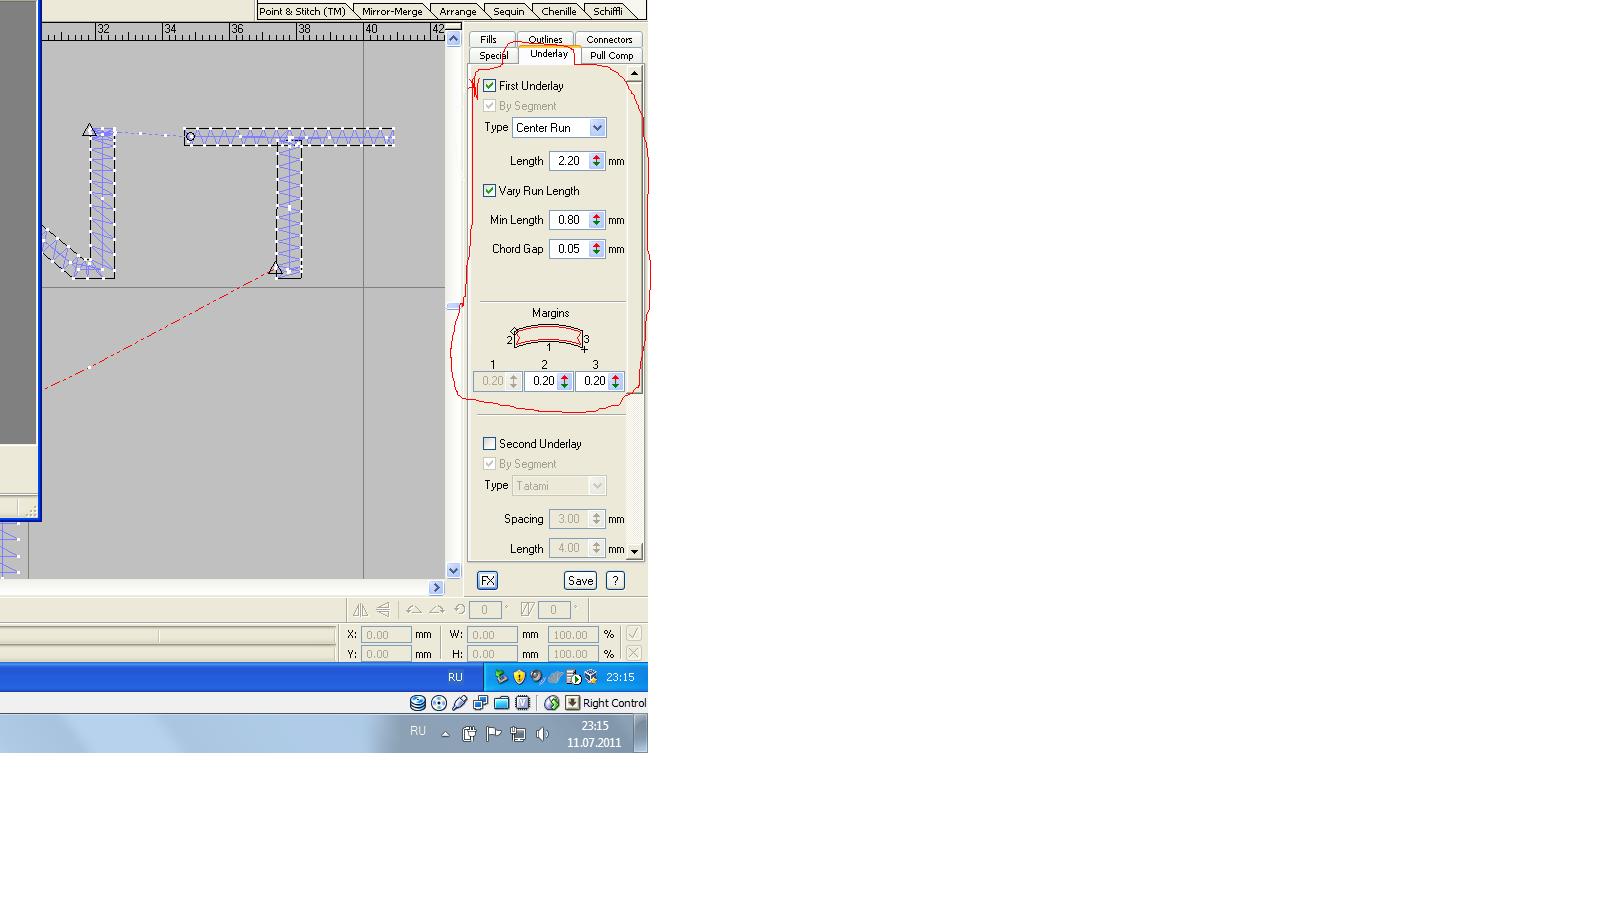Image resolution: width=1600 pixels, height=900 pixels.
Task: Click the skew parallelogram icon
Action: pyautogui.click(x=527, y=610)
